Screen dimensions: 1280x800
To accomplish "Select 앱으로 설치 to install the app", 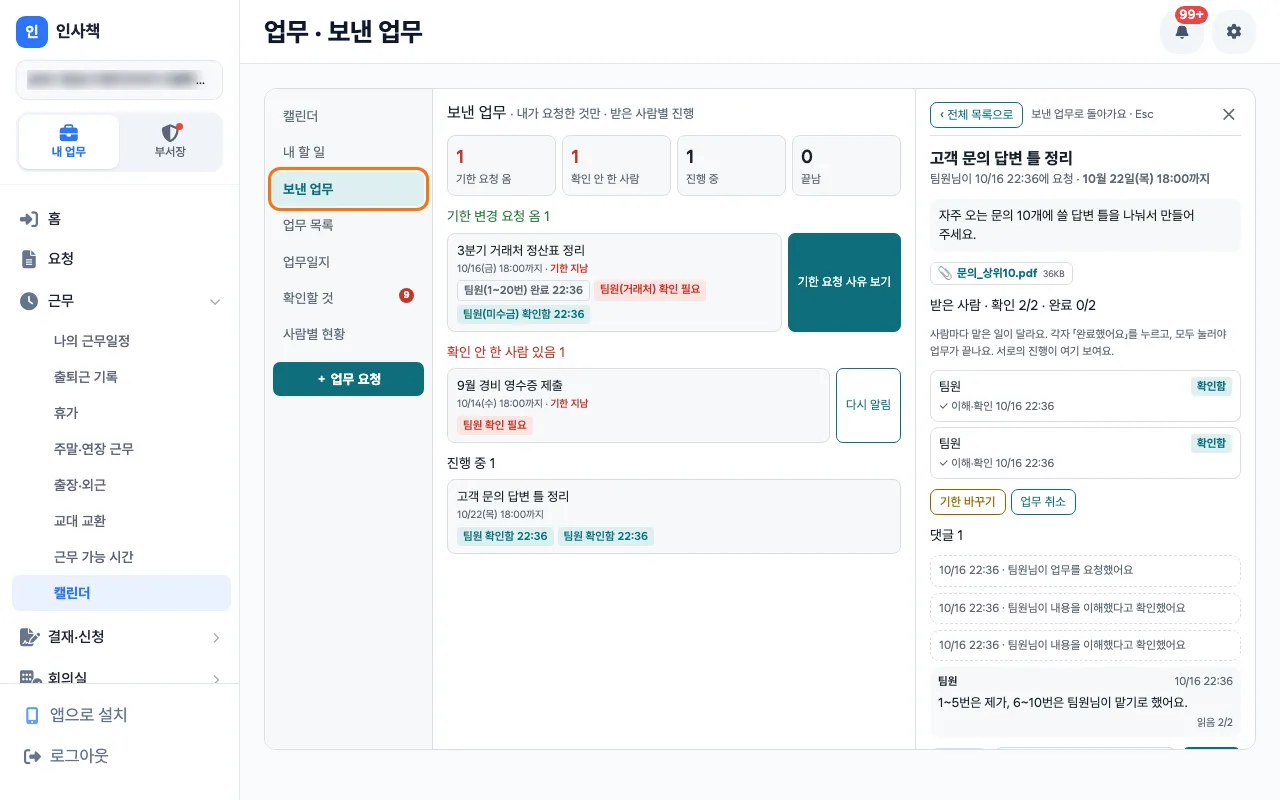I will pos(120,715).
